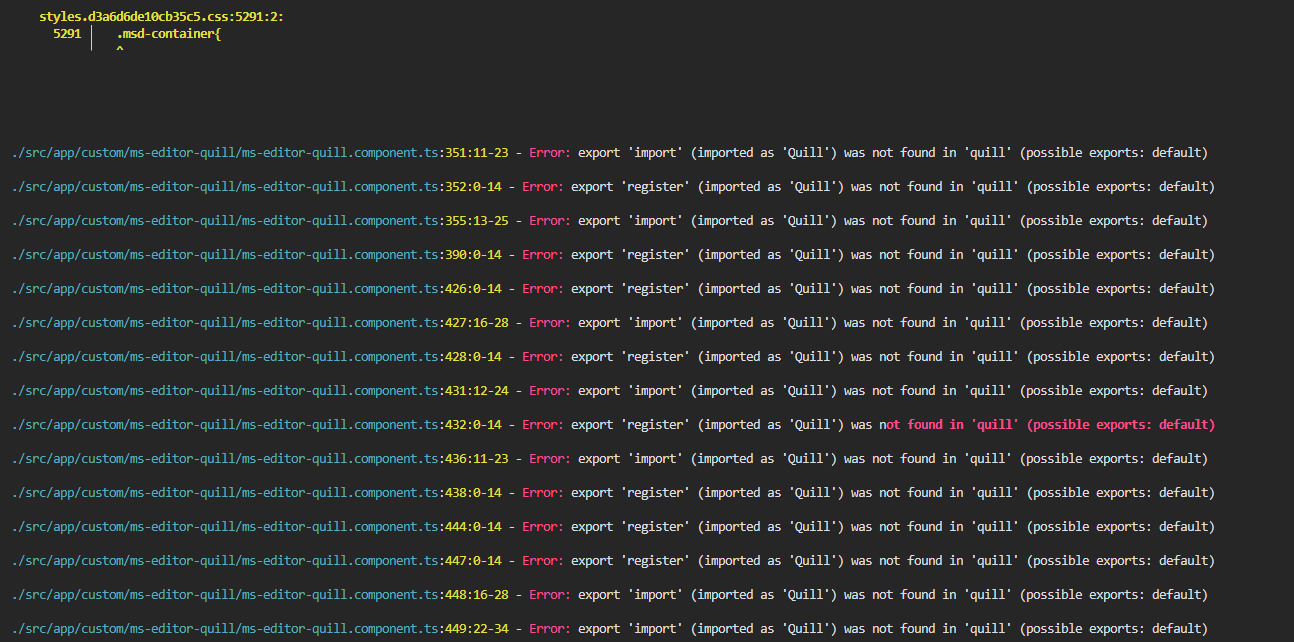Viewport: 1294px width, 642px height.
Task: Click the red 'Error:' label on 427:16-28 row
Action: pyautogui.click(x=550, y=323)
